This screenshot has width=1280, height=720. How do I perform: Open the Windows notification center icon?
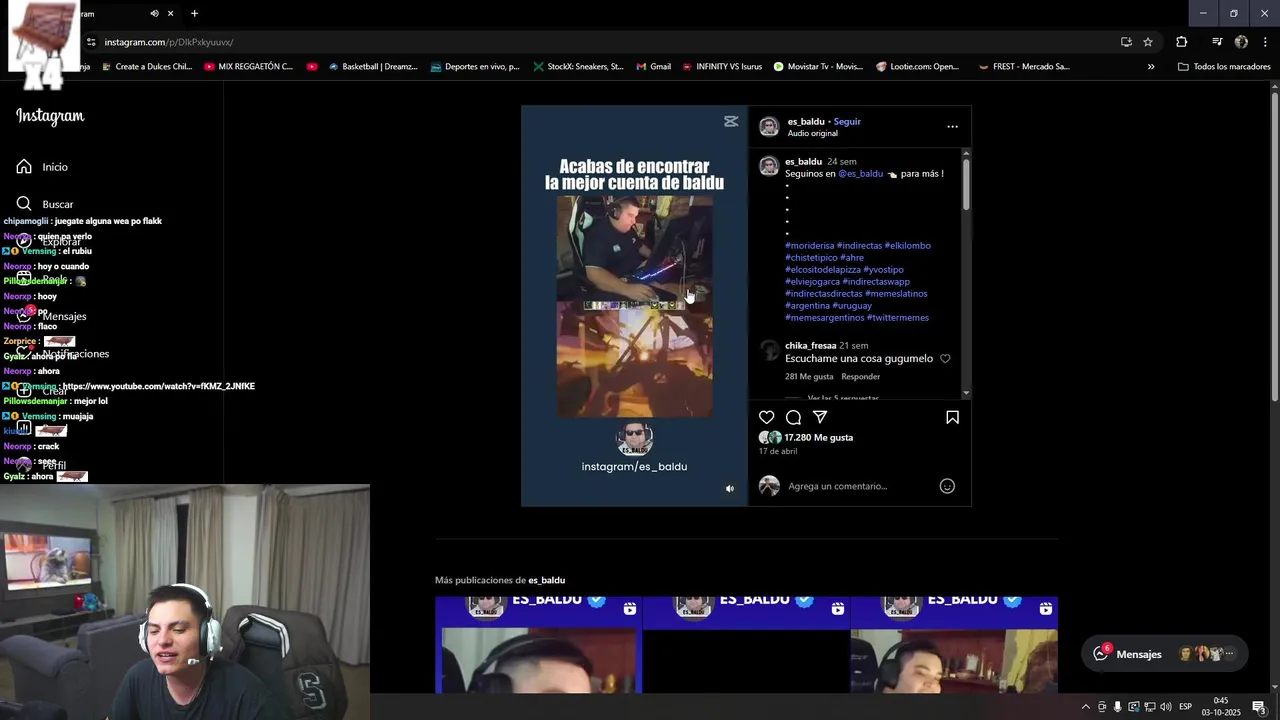(1259, 707)
